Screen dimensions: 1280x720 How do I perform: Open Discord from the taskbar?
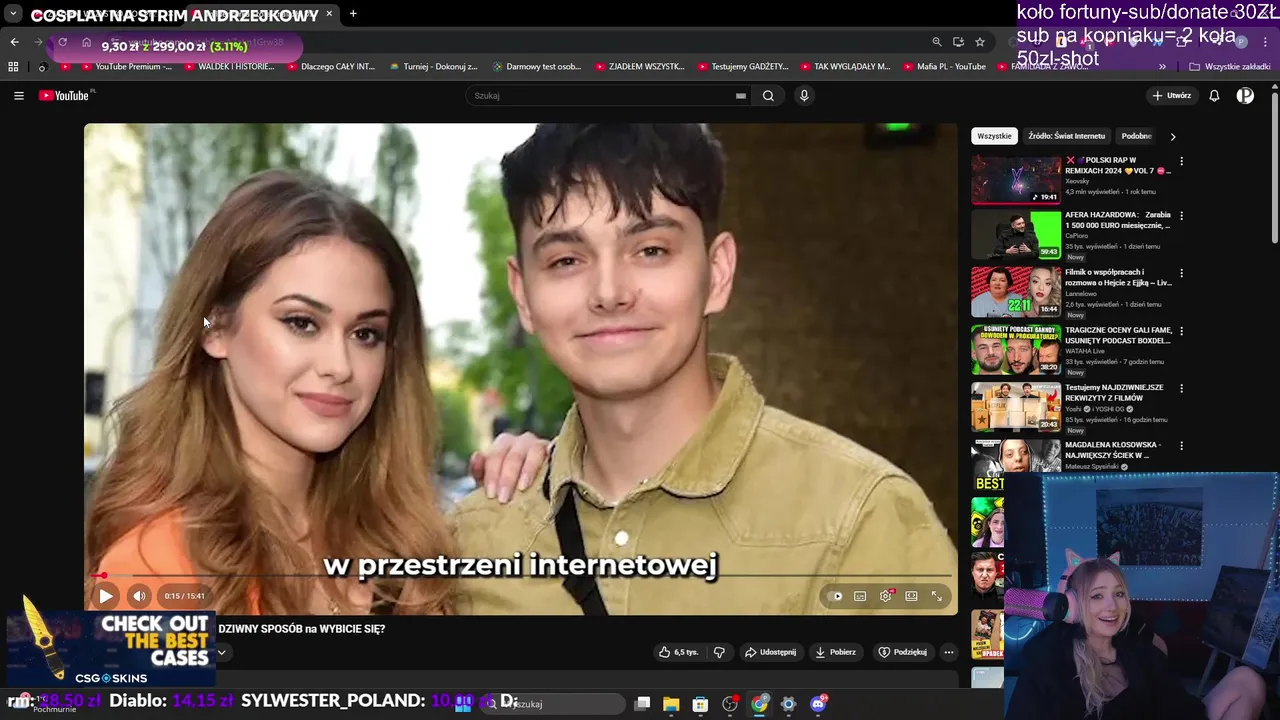click(x=818, y=704)
